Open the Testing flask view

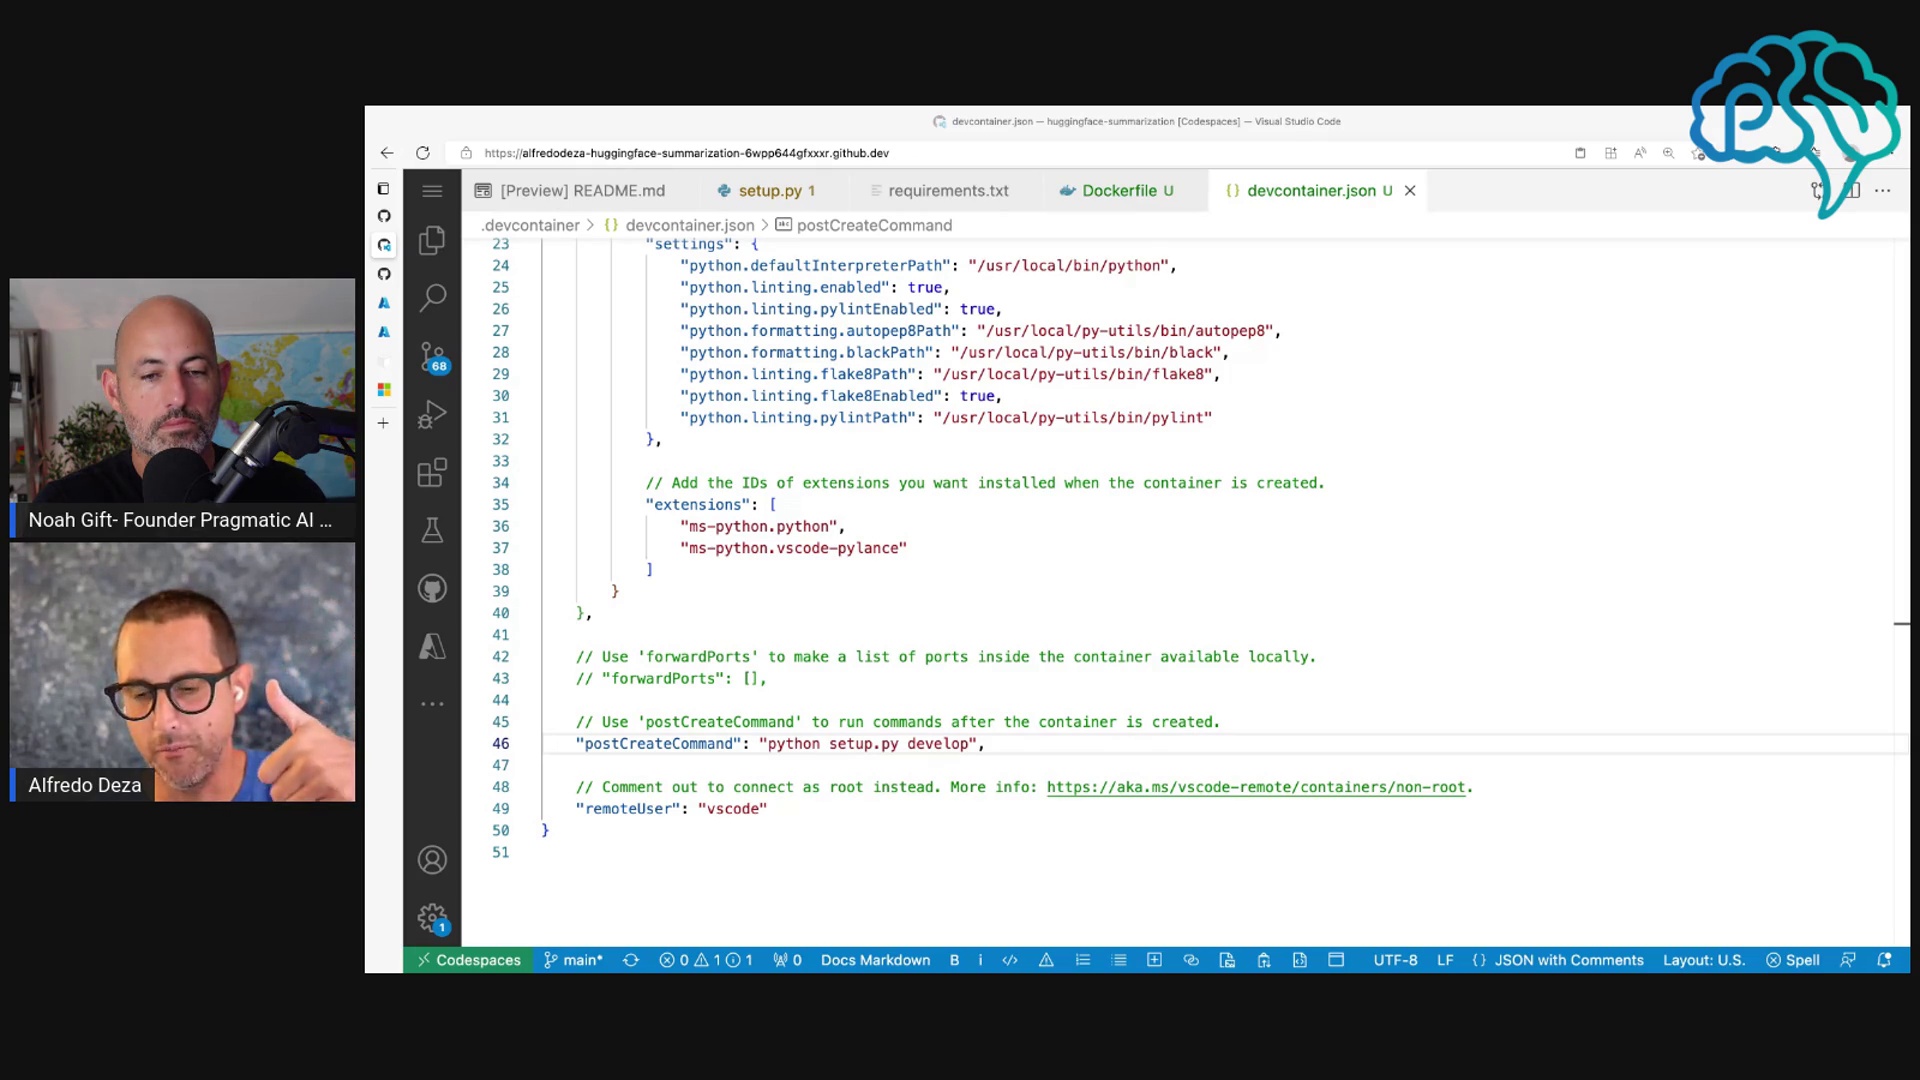coord(432,530)
